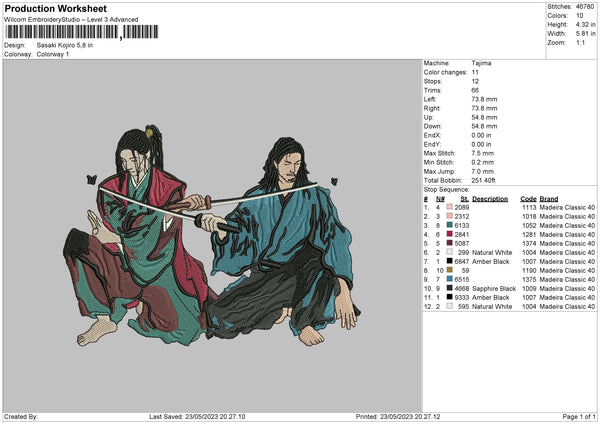Click the color swatch in stop row 1
600x424 pixels.
coord(449,207)
